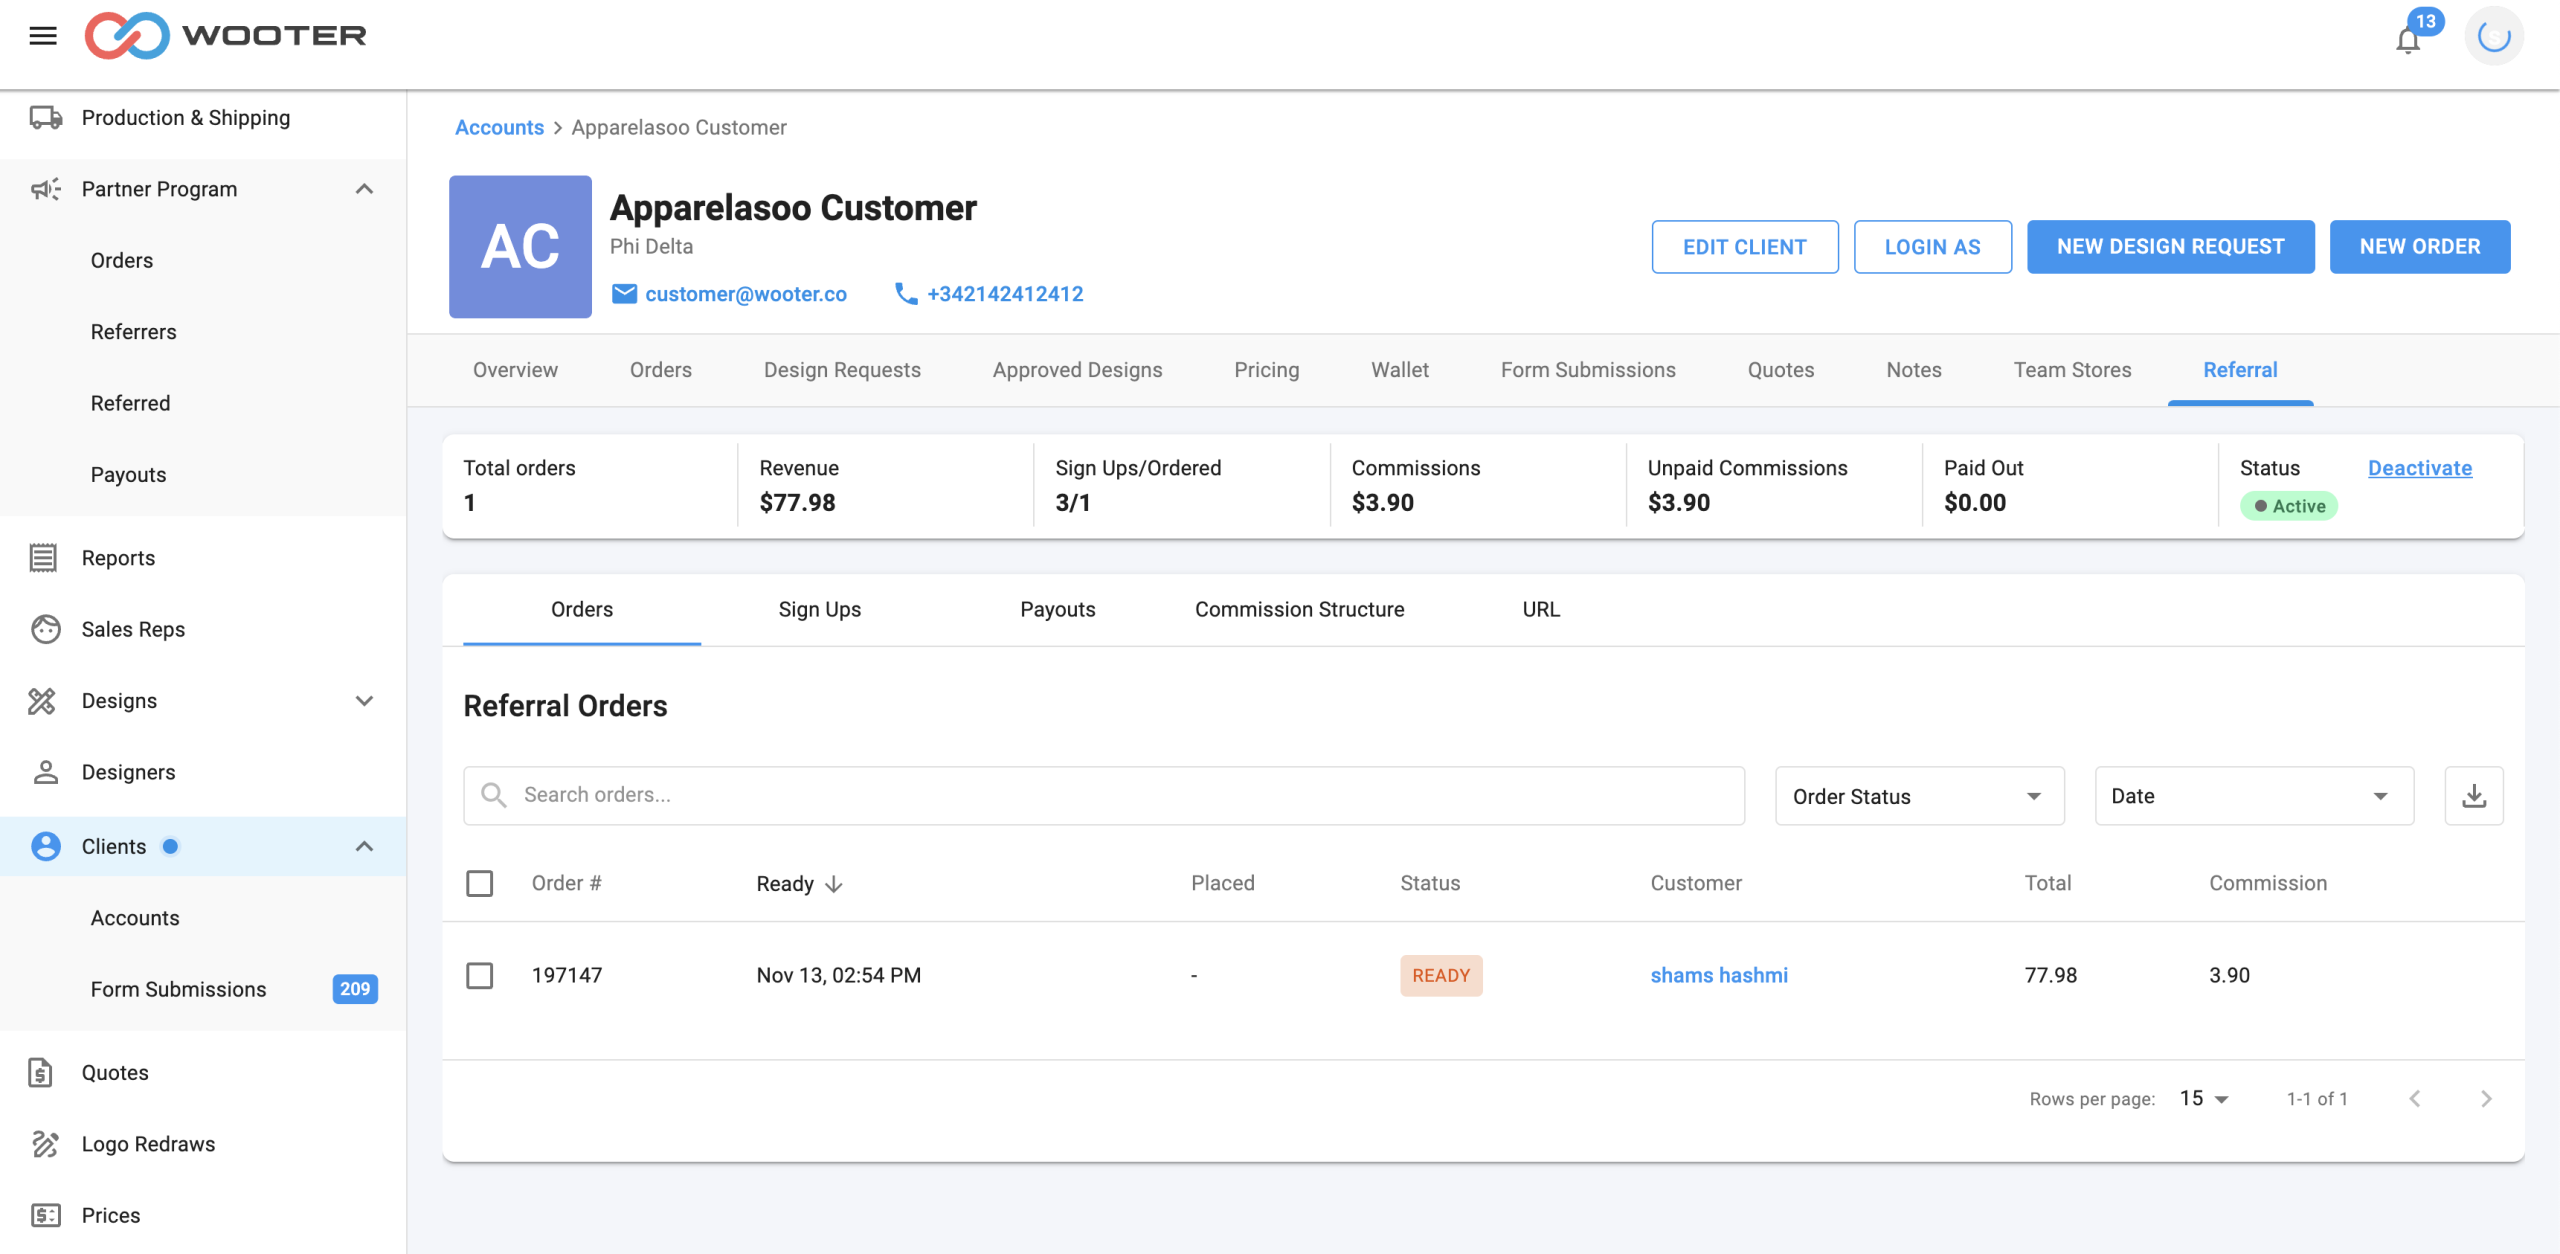Image resolution: width=2560 pixels, height=1254 pixels.
Task: Click the phone icon near the number
Action: [906, 294]
